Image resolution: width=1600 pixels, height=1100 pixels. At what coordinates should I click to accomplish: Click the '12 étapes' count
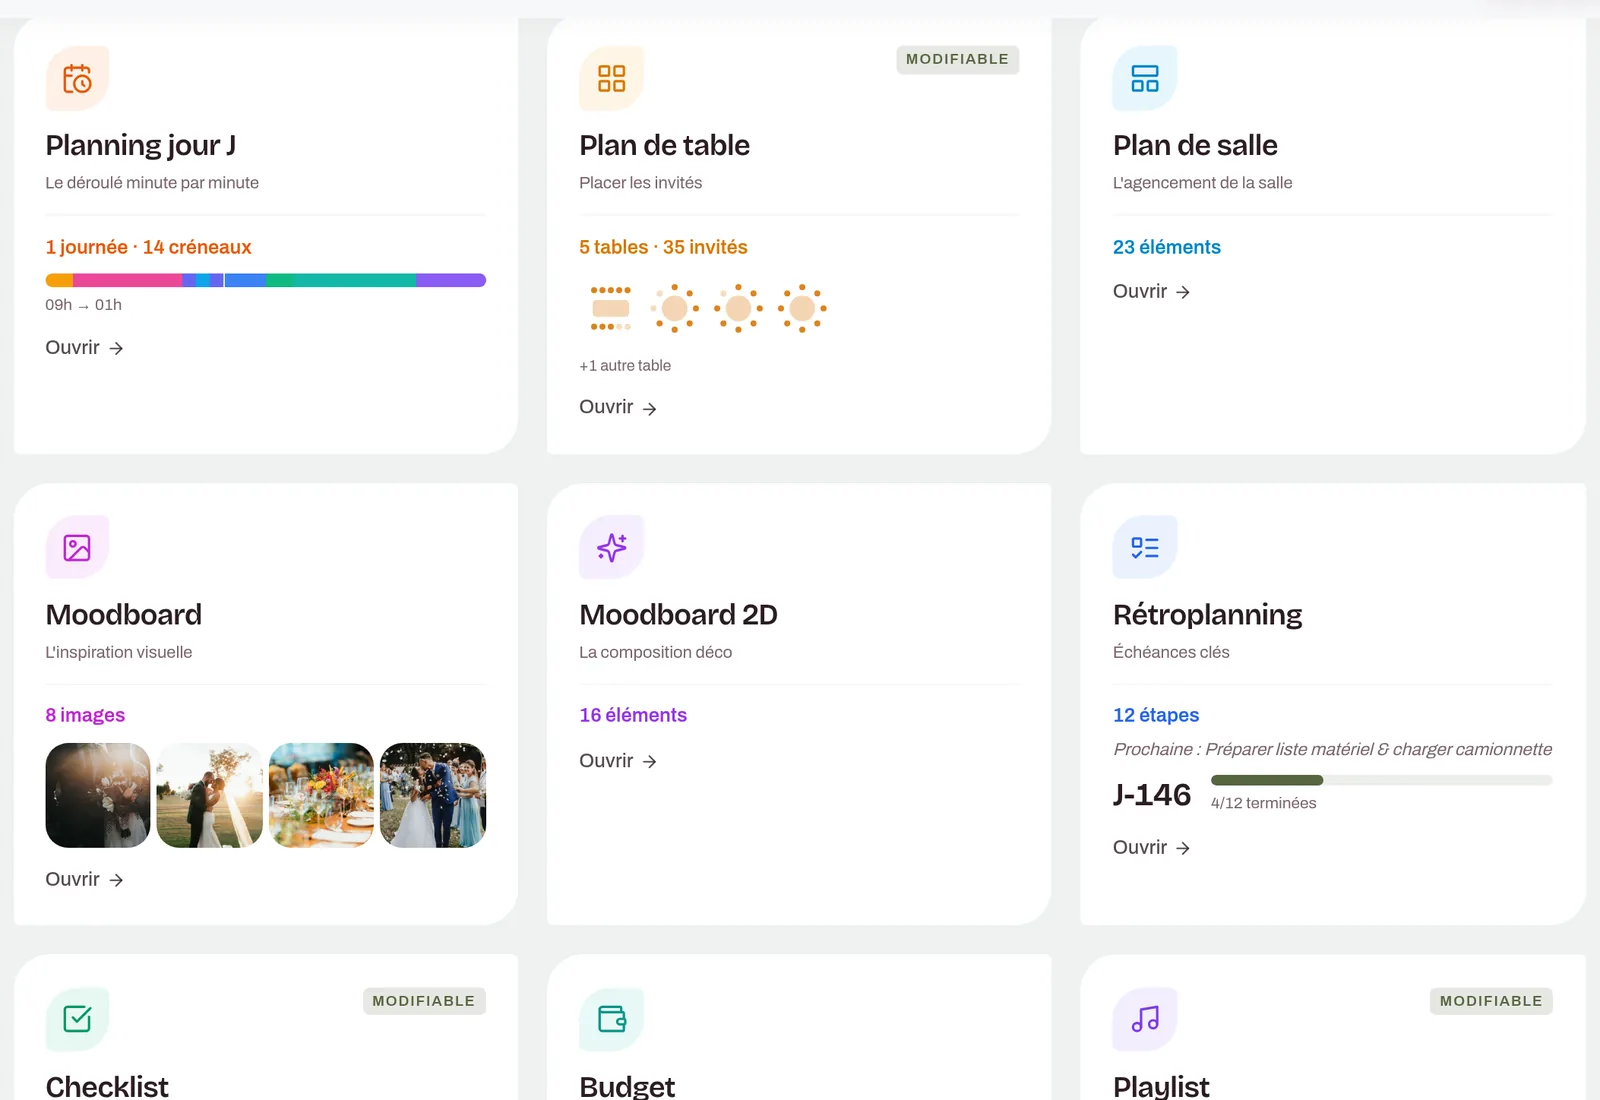click(1156, 715)
